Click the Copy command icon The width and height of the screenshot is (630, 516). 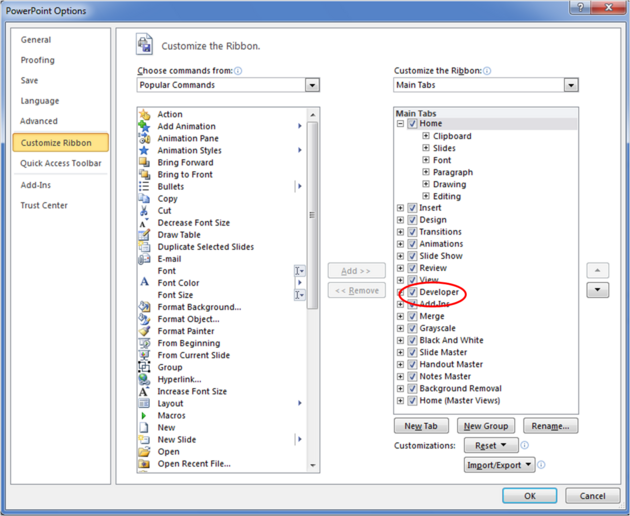pyautogui.click(x=145, y=199)
